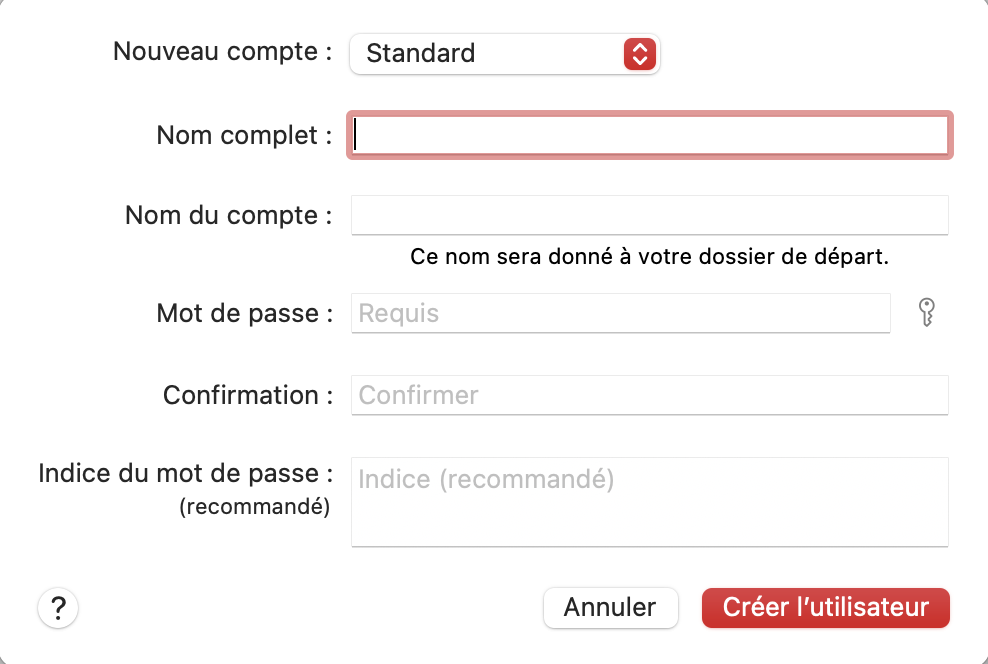The height and width of the screenshot is (664, 988).
Task: Click the word Standard in the popup
Action: [x=420, y=53]
